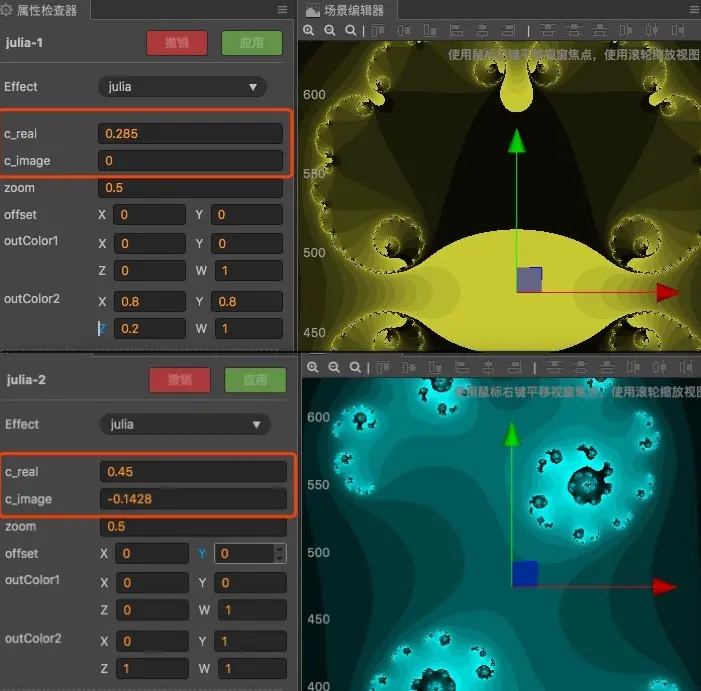Click stepper arrows on julia-2 offset Y
This screenshot has width=701, height=691.
280,553
